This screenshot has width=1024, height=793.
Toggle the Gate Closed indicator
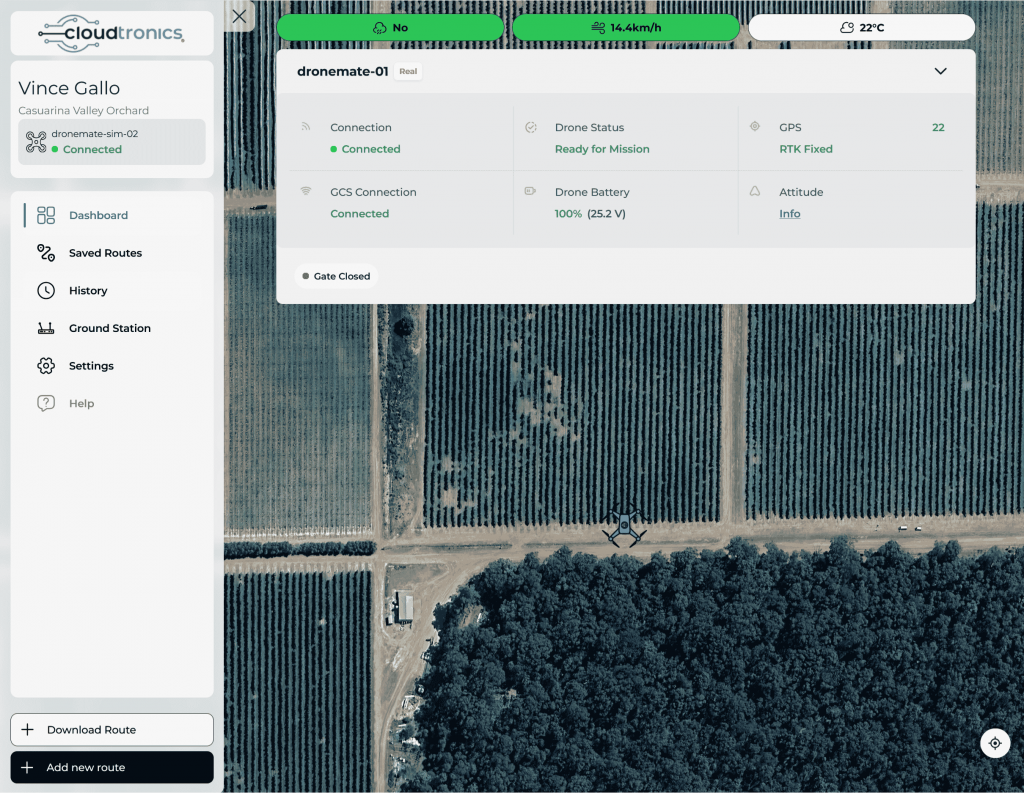337,275
